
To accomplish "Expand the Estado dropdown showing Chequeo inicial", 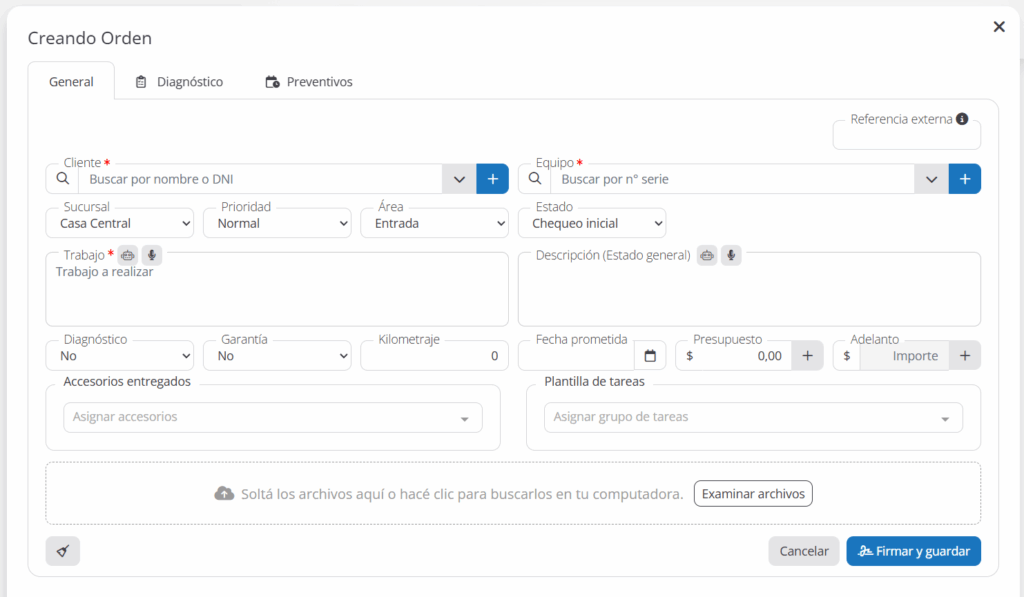I will coord(592,224).
